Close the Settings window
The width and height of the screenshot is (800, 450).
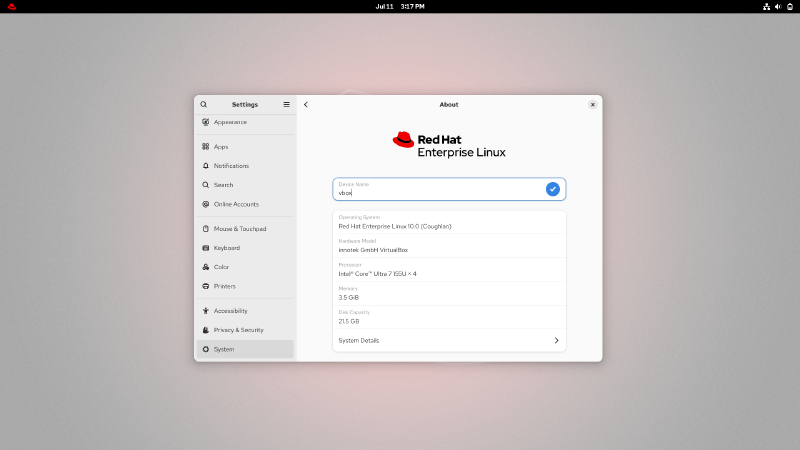[592, 104]
